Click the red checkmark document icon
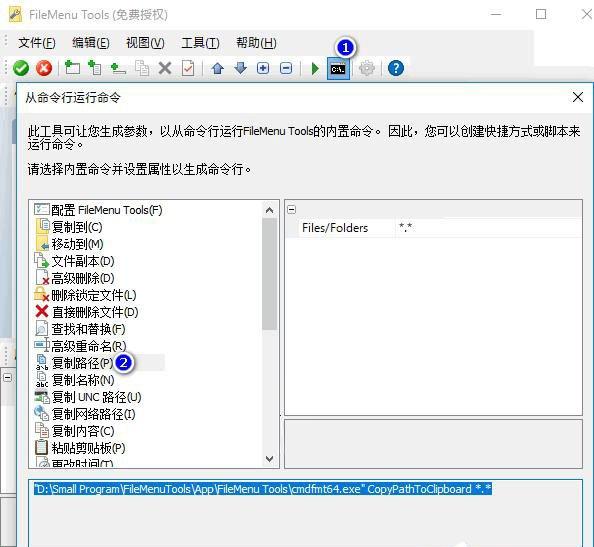Image resolution: width=594 pixels, height=547 pixels. (188, 69)
